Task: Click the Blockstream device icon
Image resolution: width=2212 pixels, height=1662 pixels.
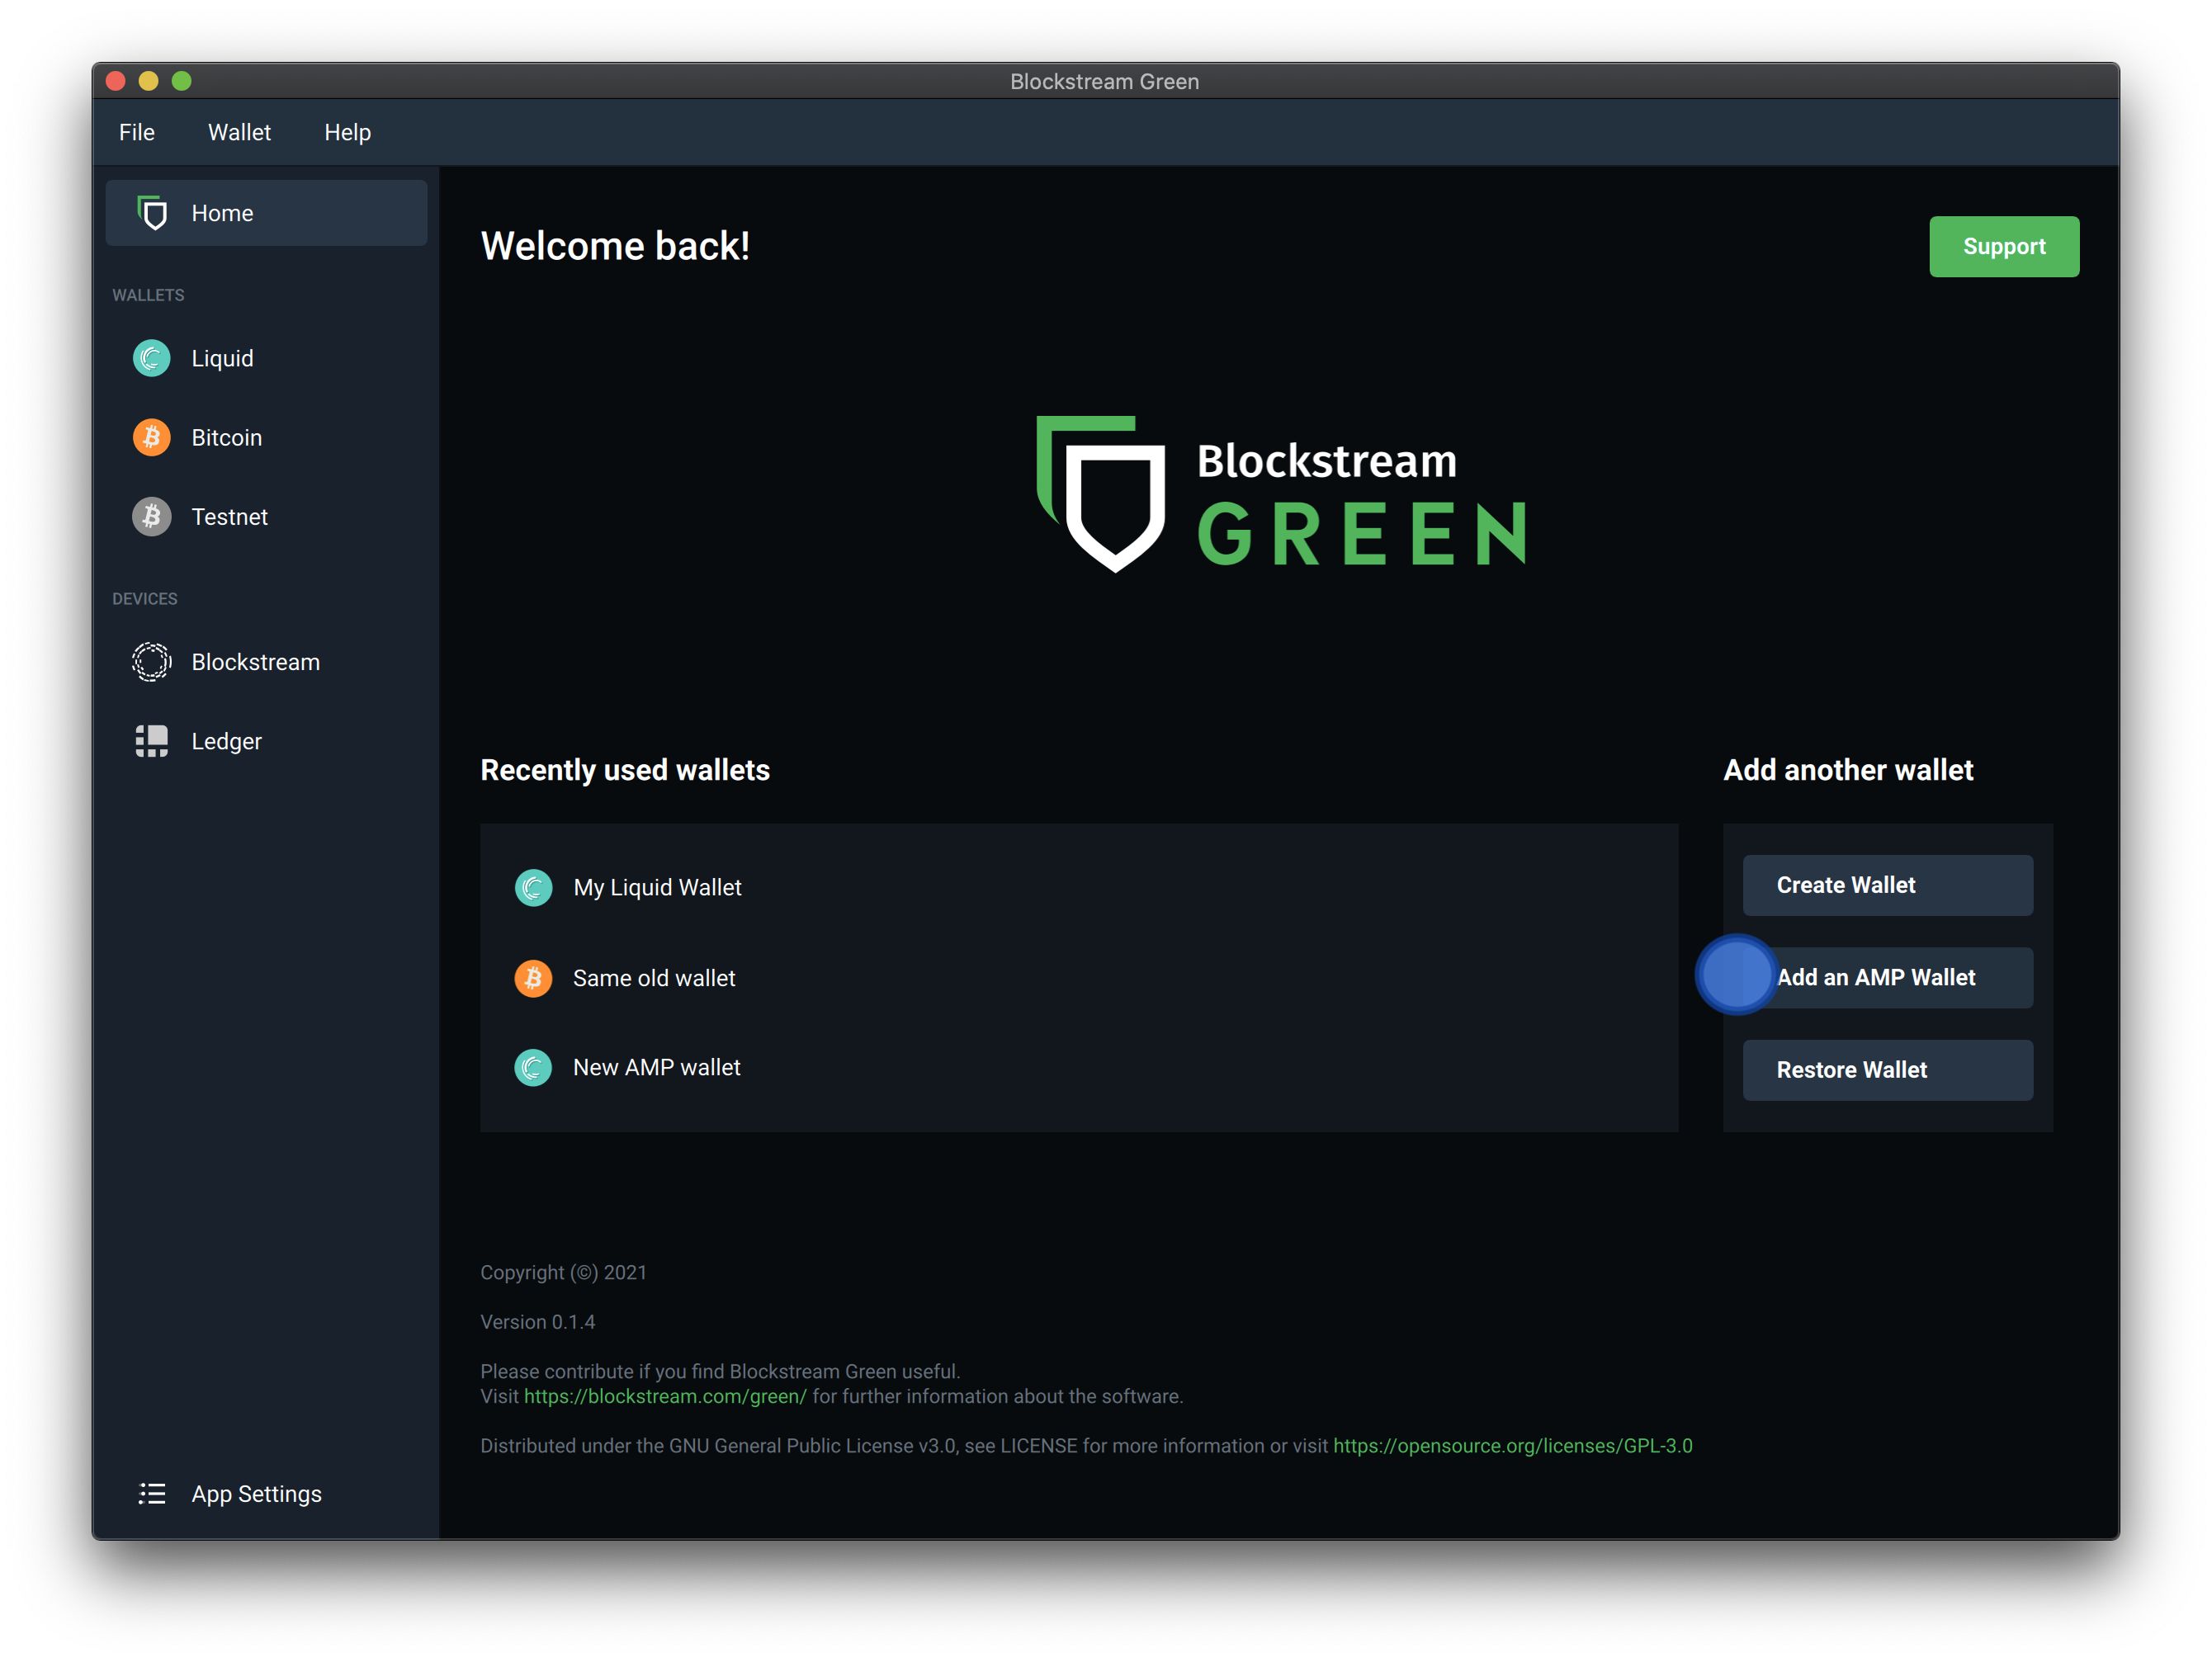Action: pos(152,662)
